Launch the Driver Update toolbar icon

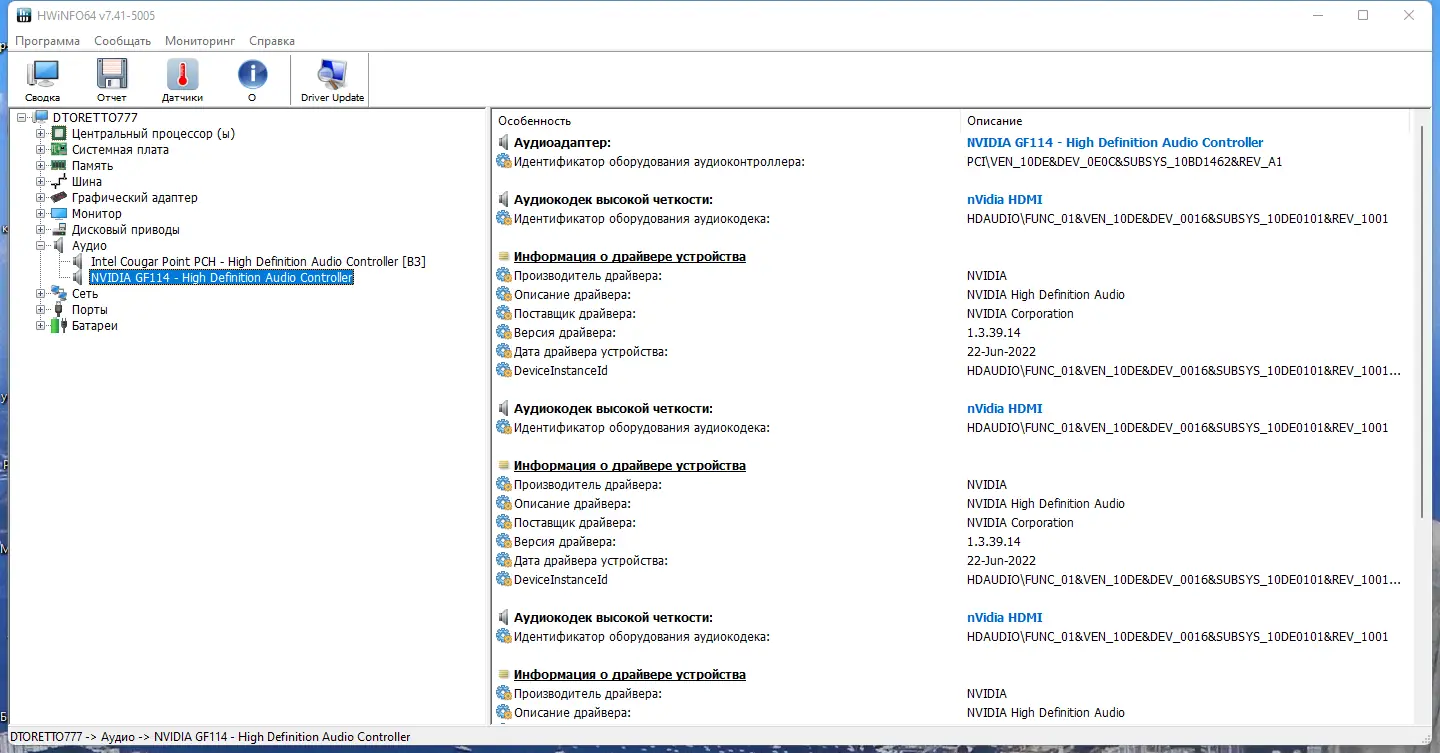click(x=332, y=75)
